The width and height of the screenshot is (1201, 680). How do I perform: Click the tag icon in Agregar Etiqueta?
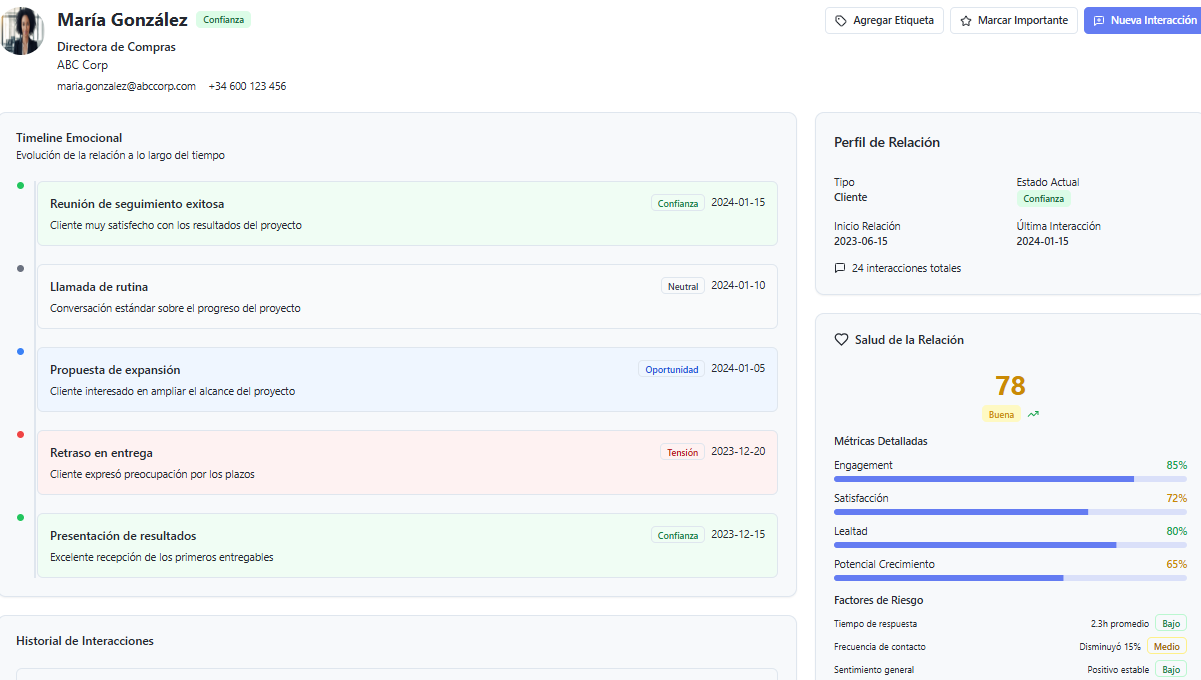point(841,21)
